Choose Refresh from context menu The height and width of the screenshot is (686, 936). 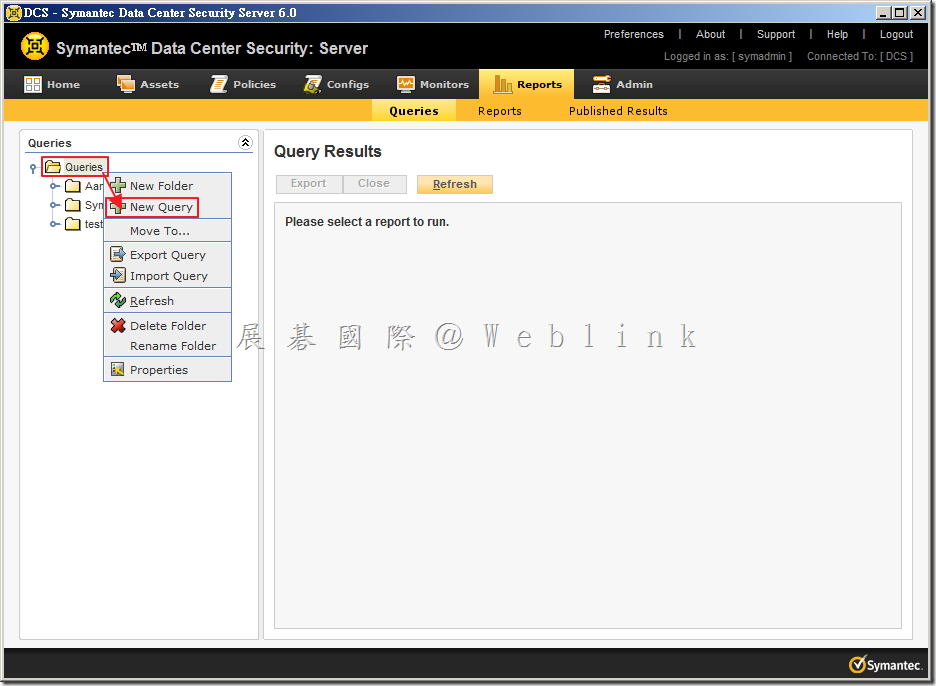coord(168,300)
